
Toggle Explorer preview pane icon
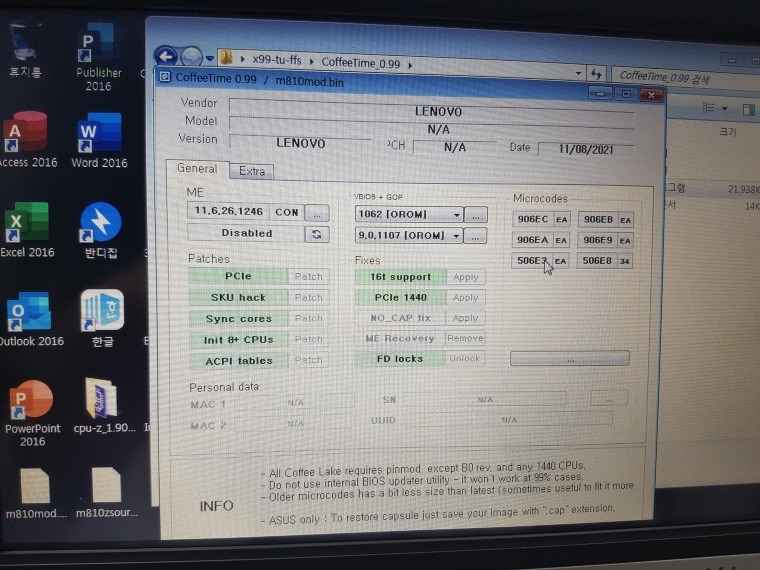[749, 110]
